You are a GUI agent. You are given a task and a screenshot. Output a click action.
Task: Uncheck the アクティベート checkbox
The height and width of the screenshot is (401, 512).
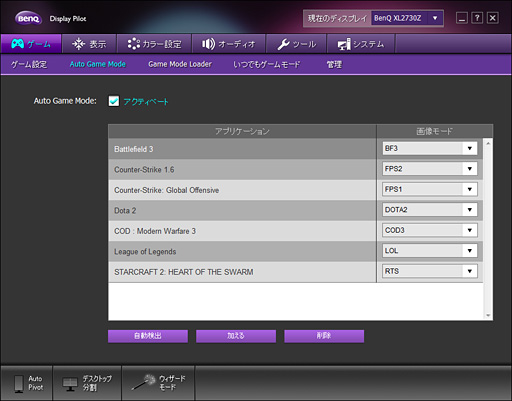click(x=114, y=101)
